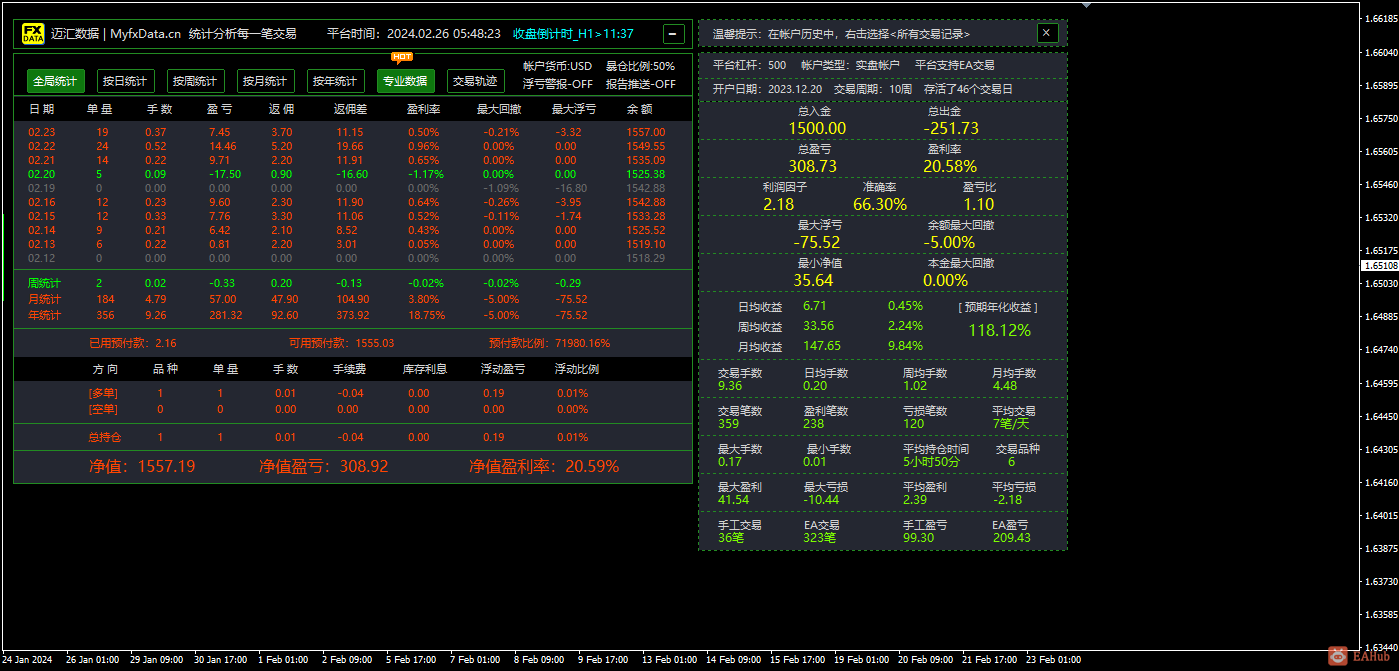This screenshot has width=1399, height=671.
Task: Minimize the MyfxData panel with dash button
Action: click(674, 34)
